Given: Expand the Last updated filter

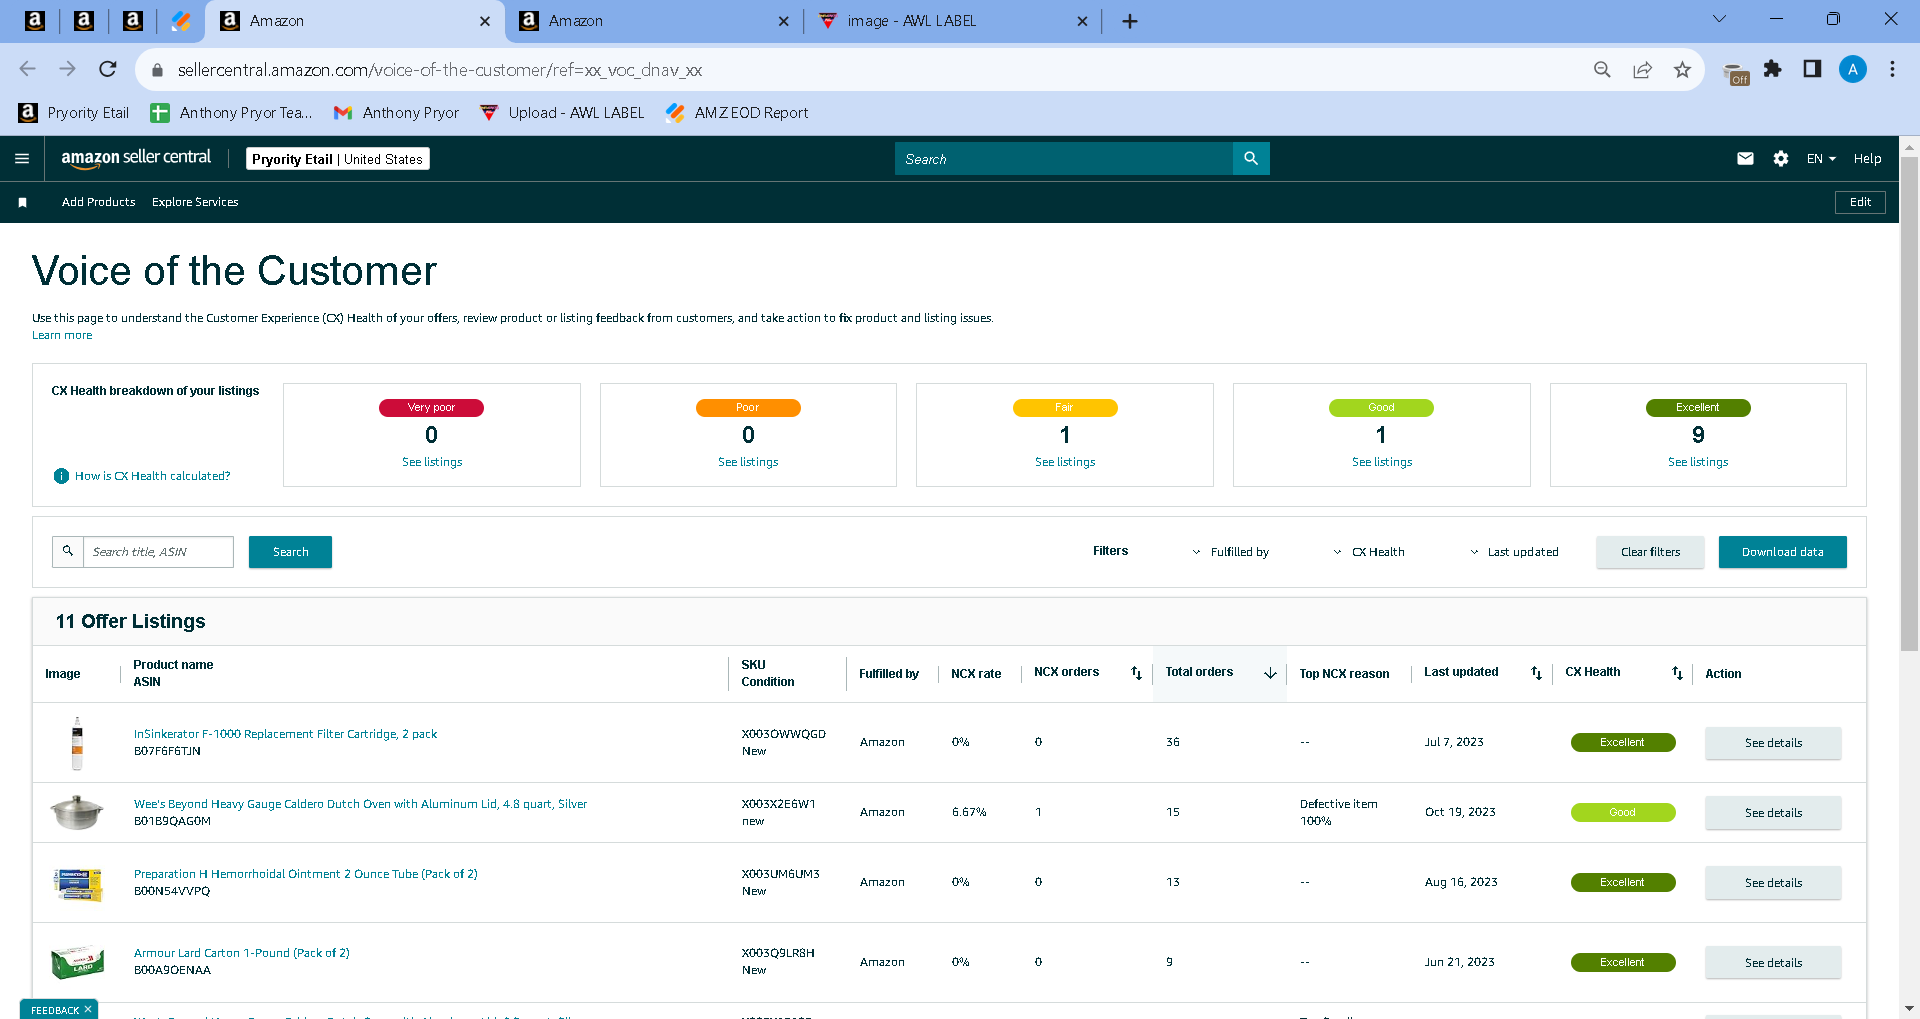Looking at the screenshot, I should click(1514, 552).
